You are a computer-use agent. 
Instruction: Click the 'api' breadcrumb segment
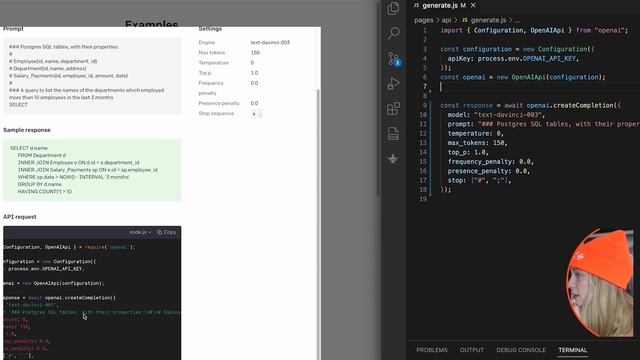pos(447,20)
